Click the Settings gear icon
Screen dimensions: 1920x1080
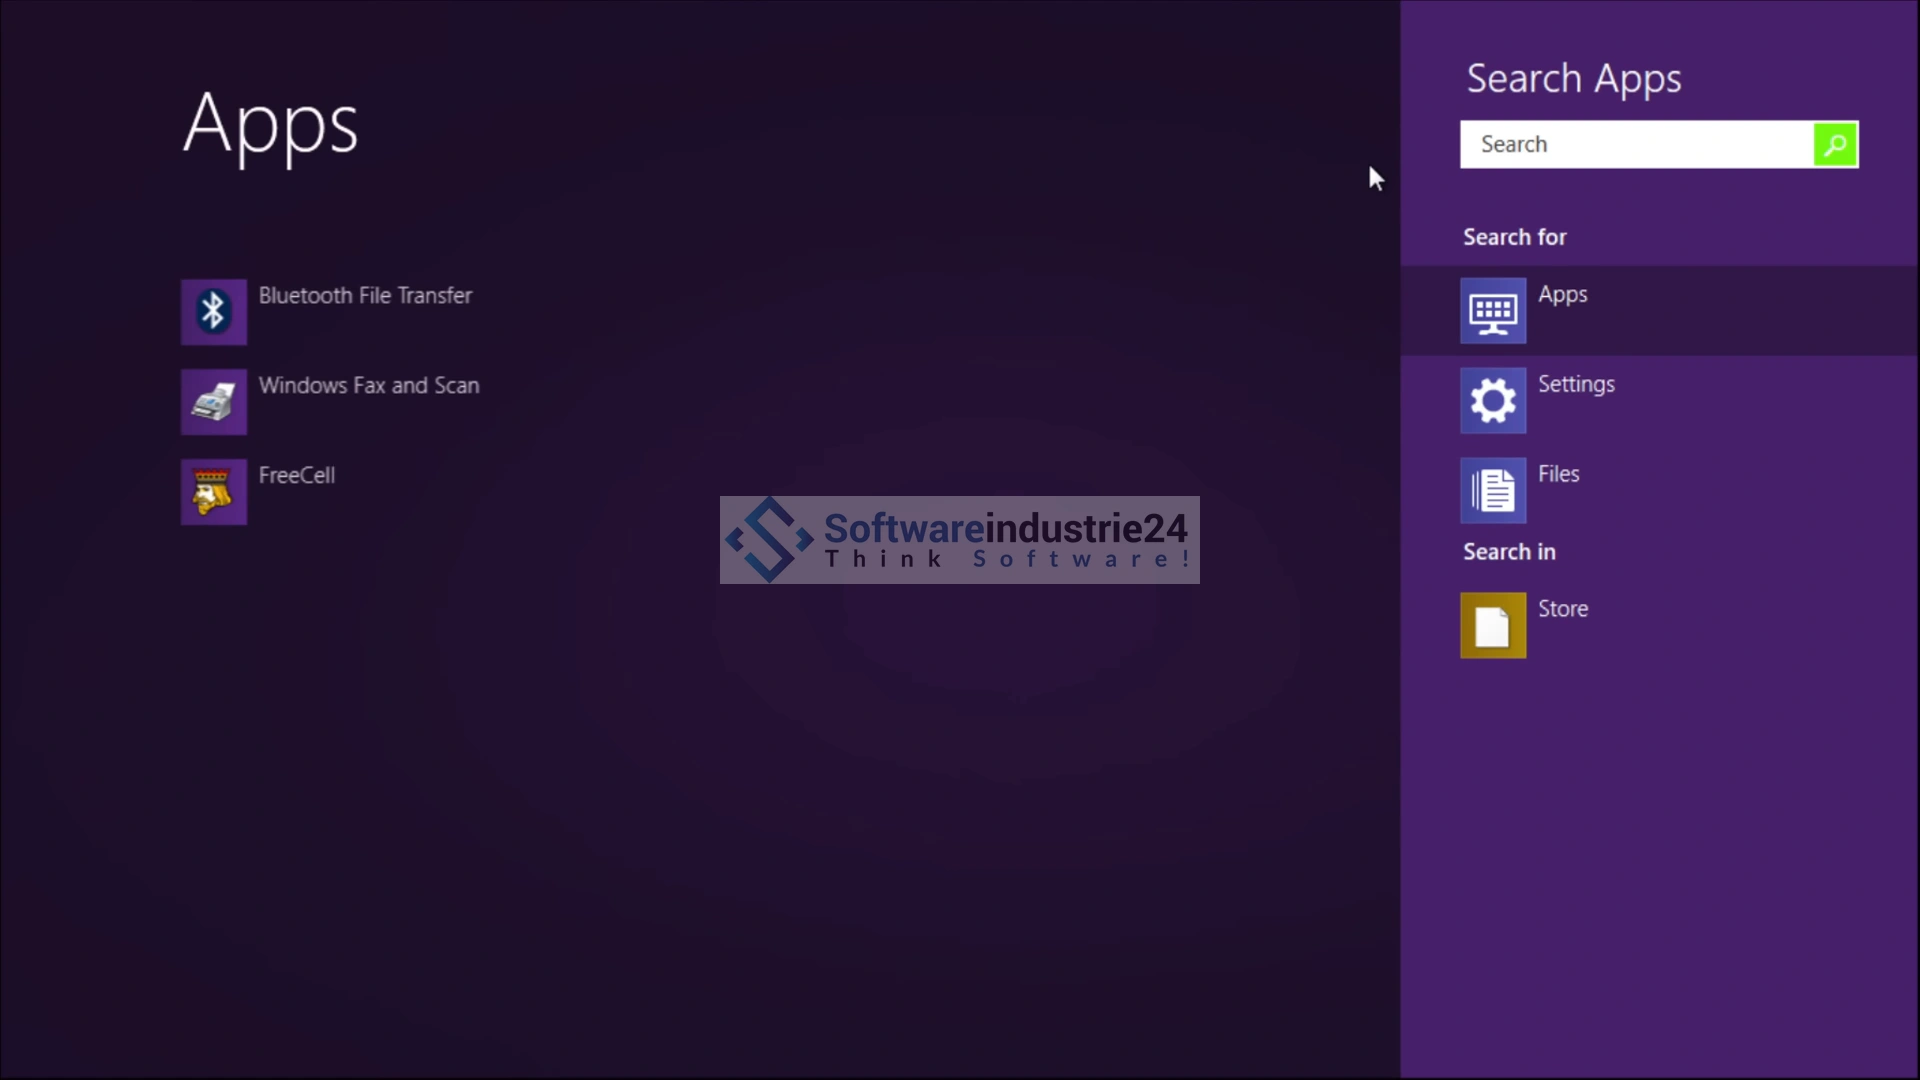click(1492, 401)
